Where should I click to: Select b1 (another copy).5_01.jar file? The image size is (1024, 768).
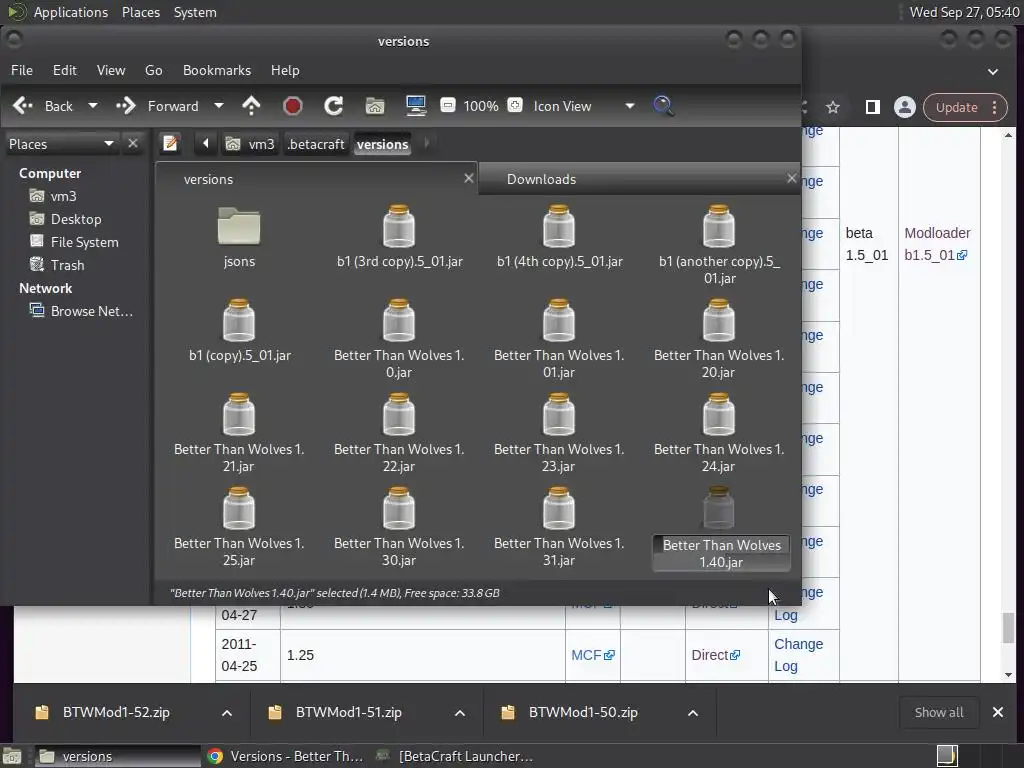[719, 227]
